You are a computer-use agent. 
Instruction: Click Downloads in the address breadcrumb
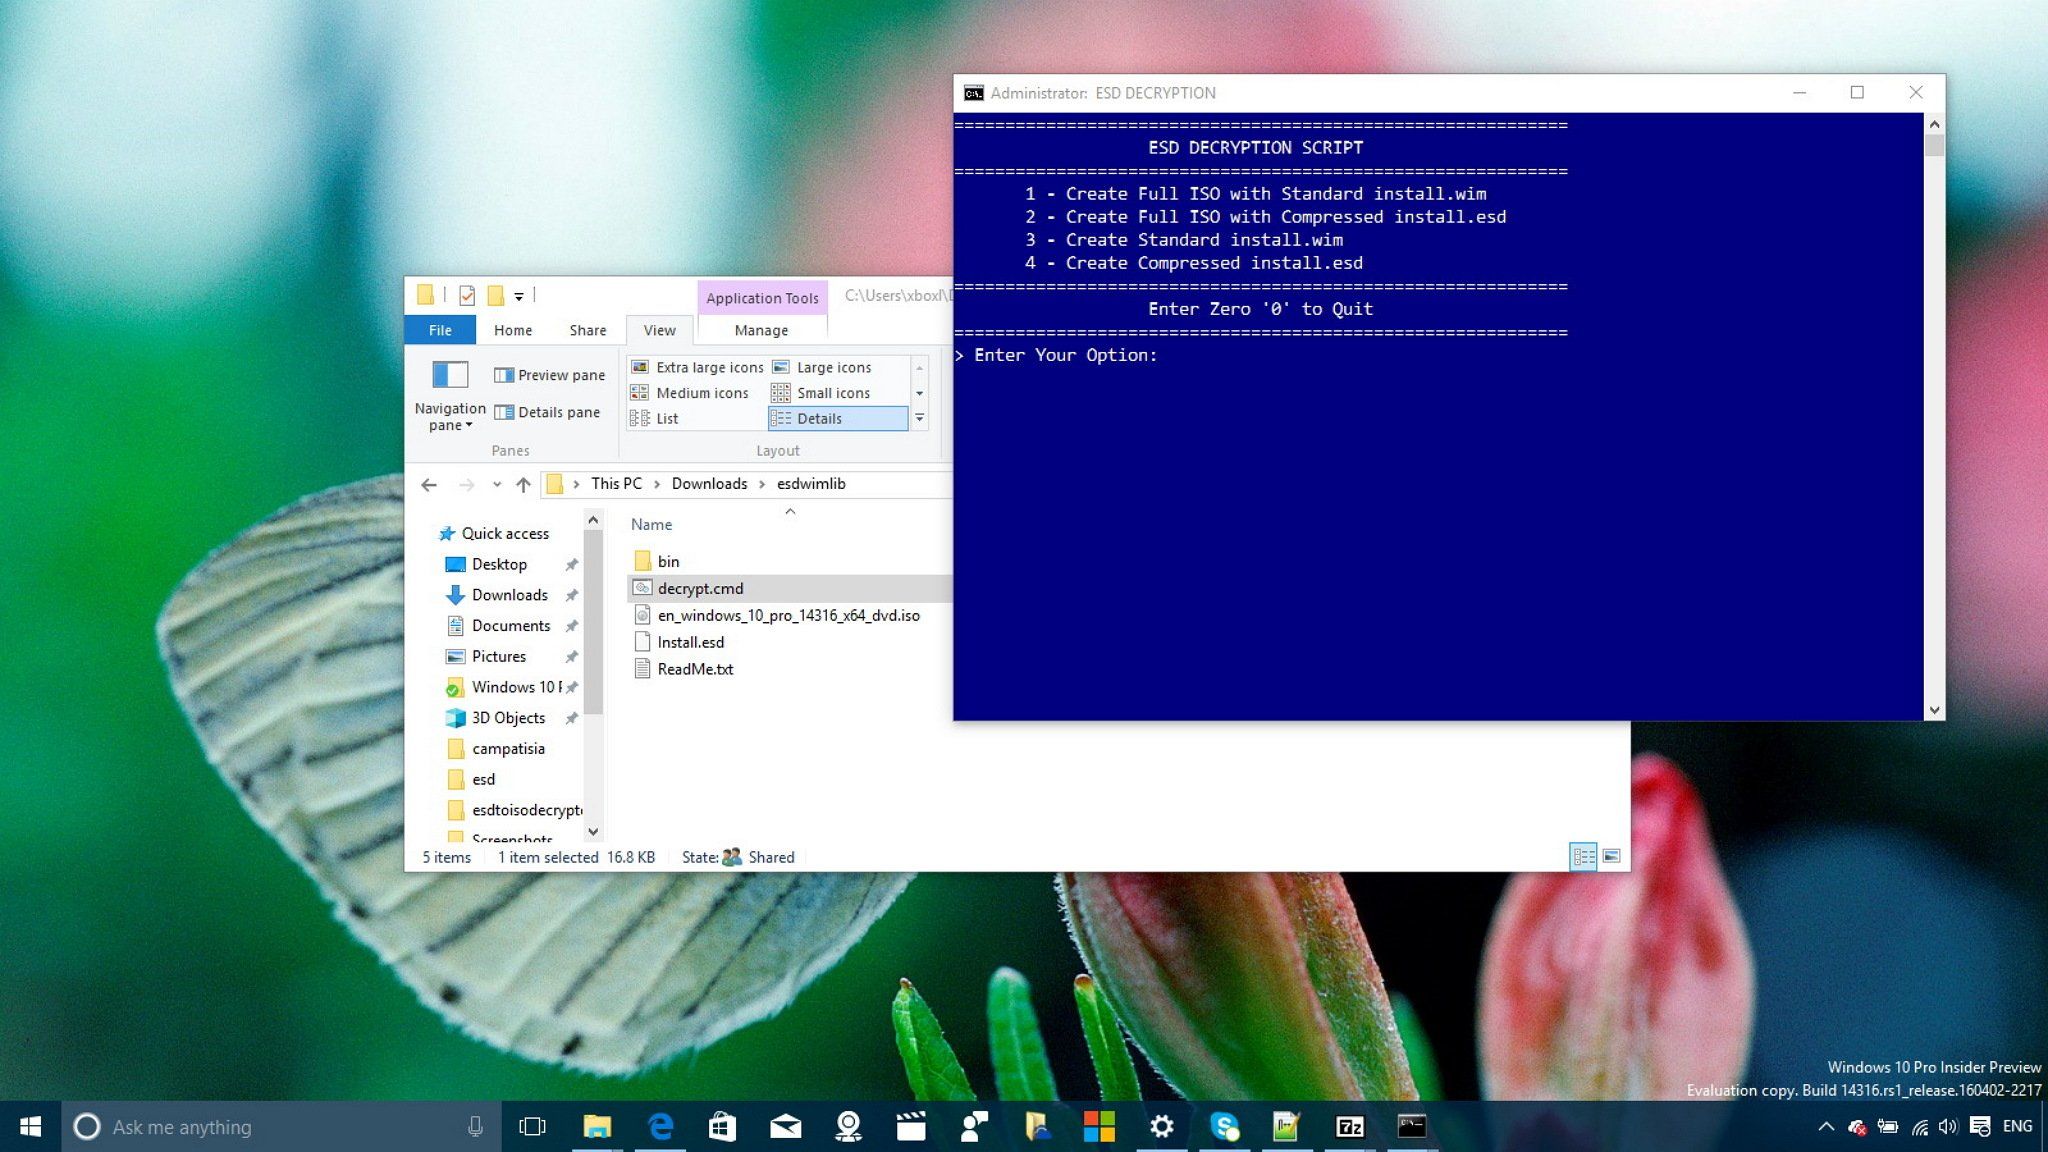coord(709,483)
